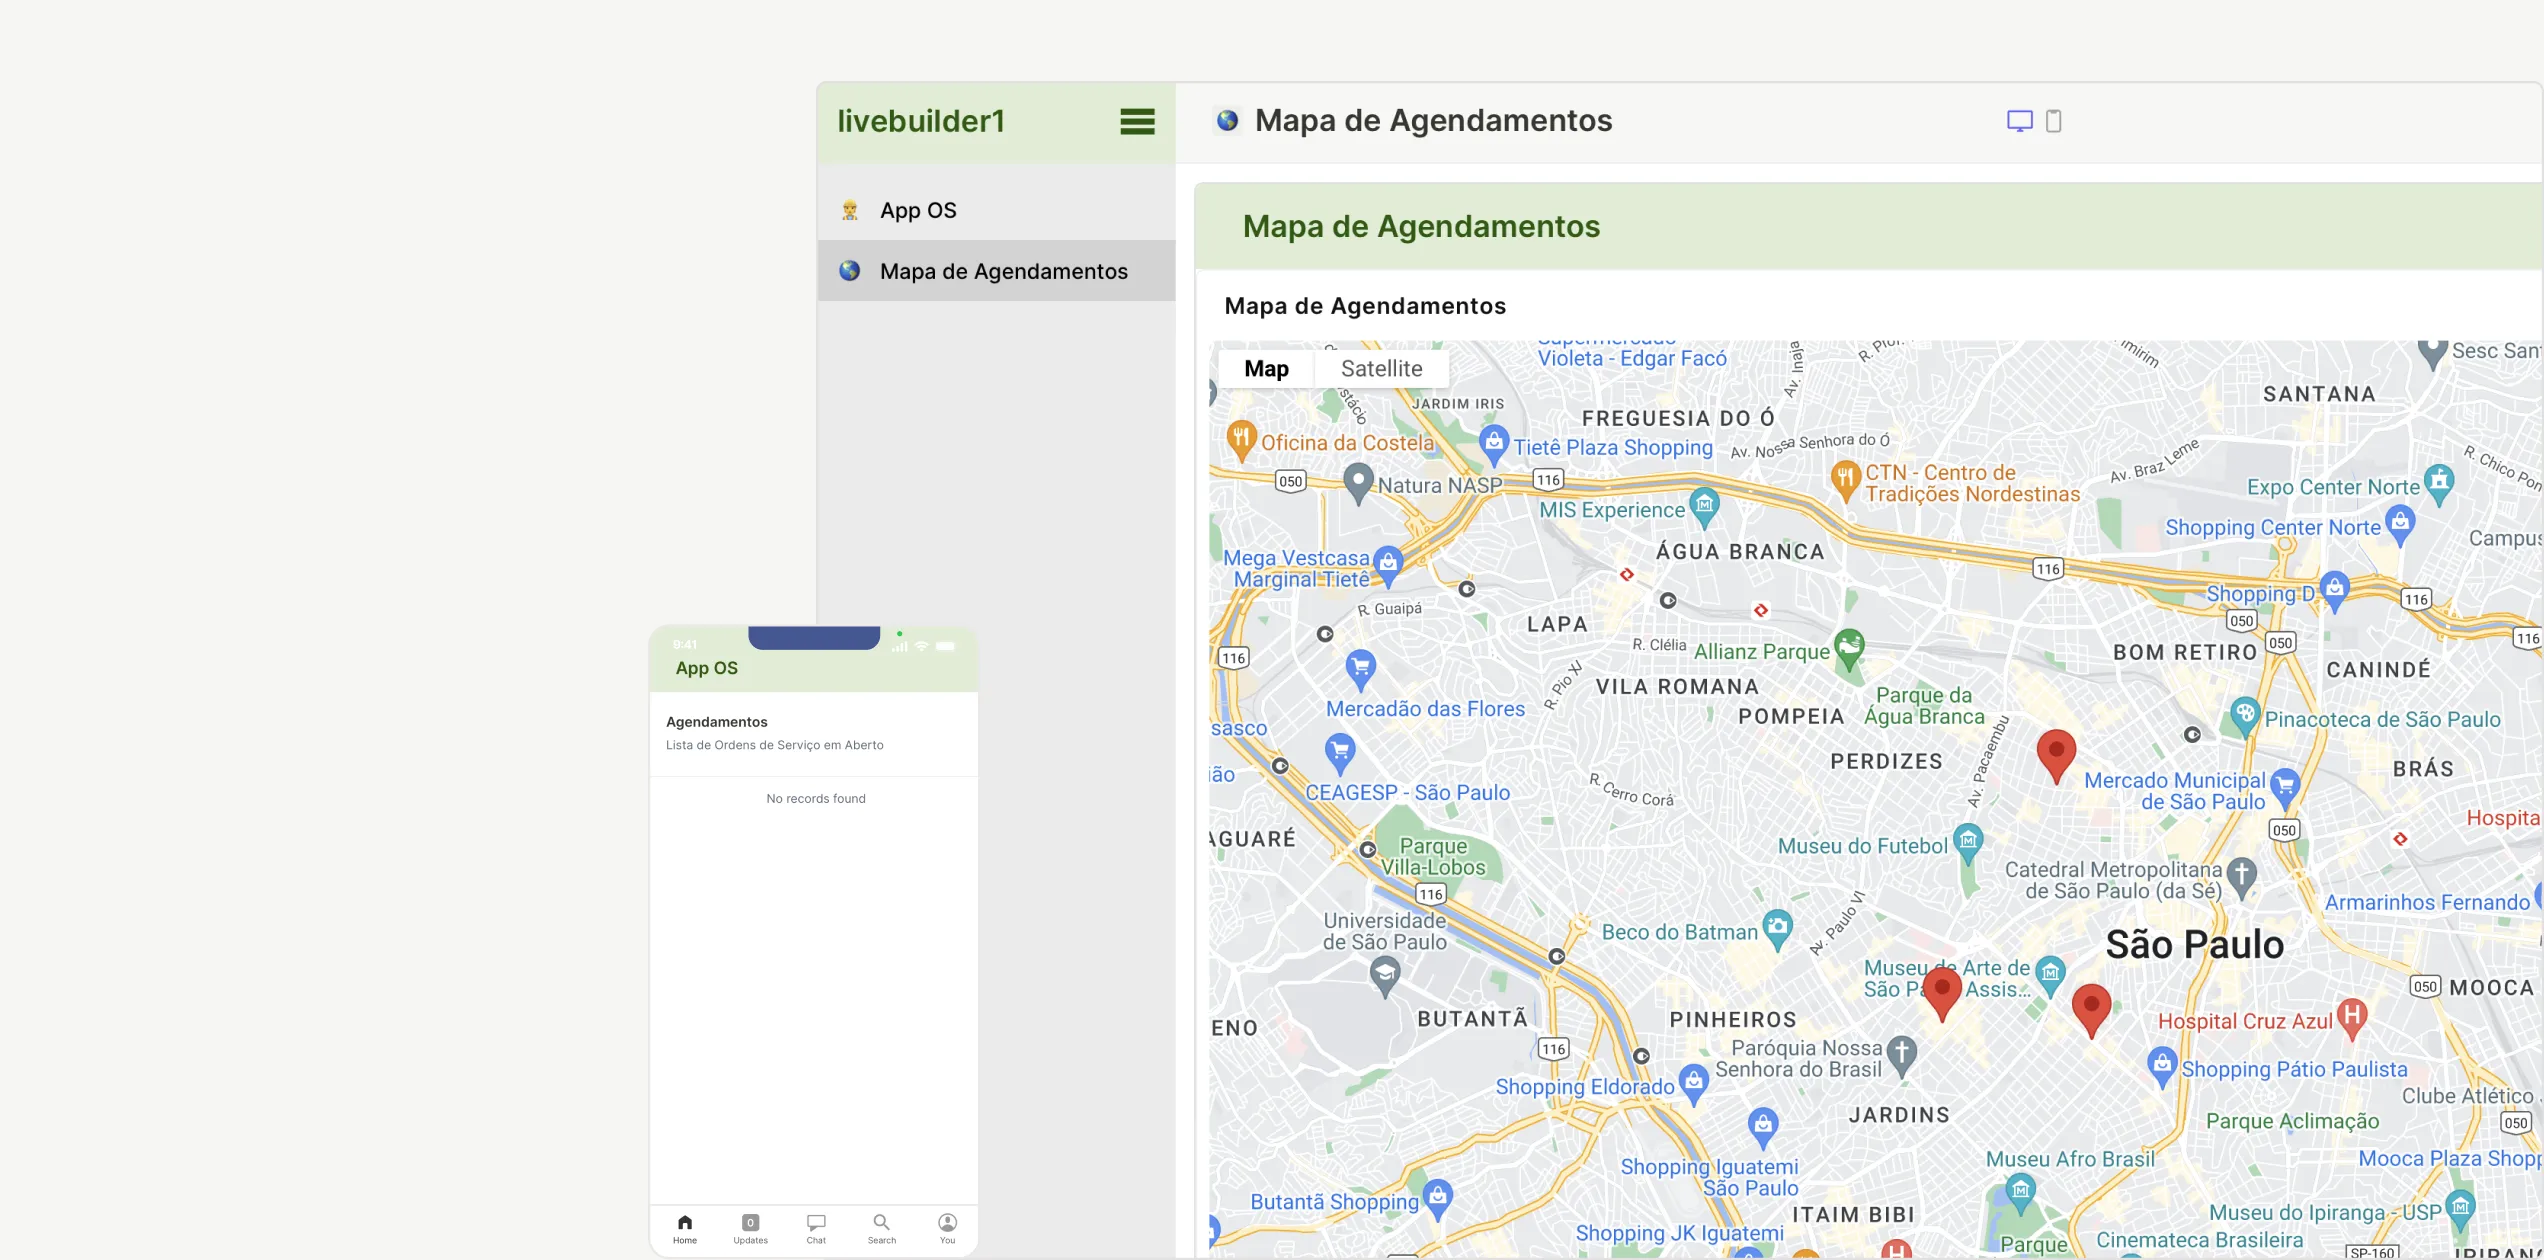Click the Paróquia Nossa Senhora do Brasil pin
This screenshot has height=1260, width=2544.
[x=1901, y=1054]
